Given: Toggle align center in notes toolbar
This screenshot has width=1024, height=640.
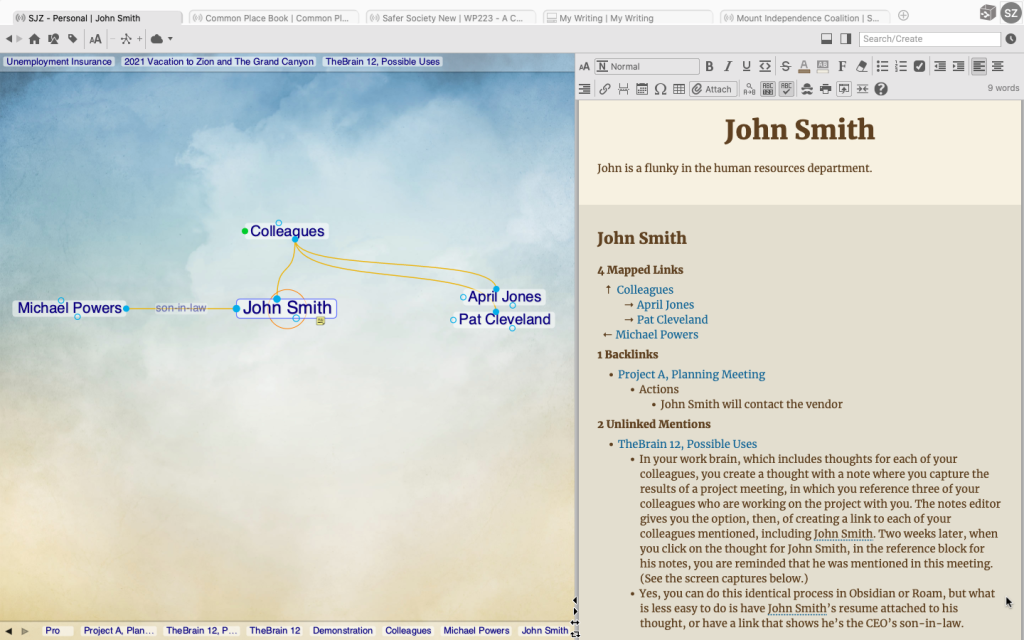Looking at the screenshot, I should point(997,66).
